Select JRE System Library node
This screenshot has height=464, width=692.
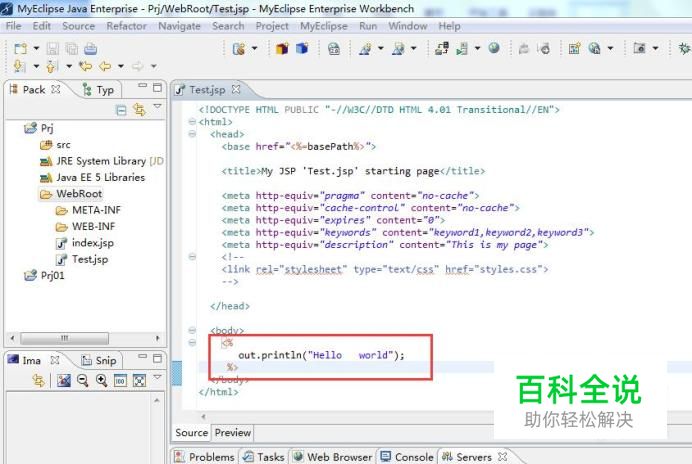pyautogui.click(x=102, y=161)
